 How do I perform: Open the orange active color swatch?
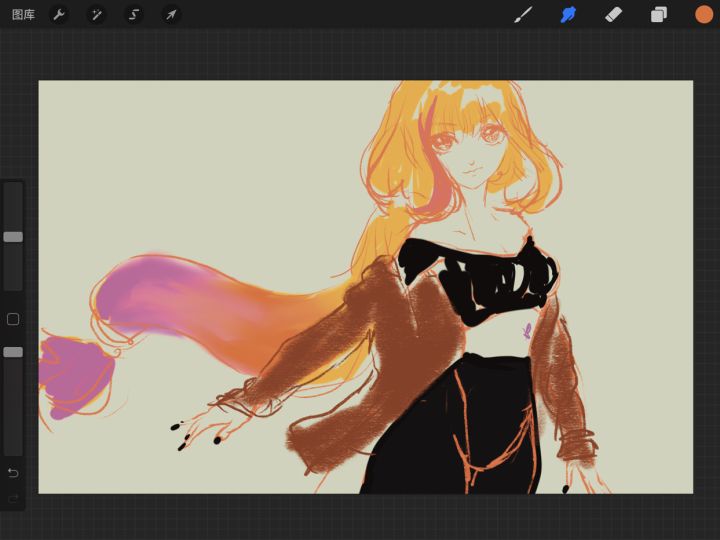point(703,15)
